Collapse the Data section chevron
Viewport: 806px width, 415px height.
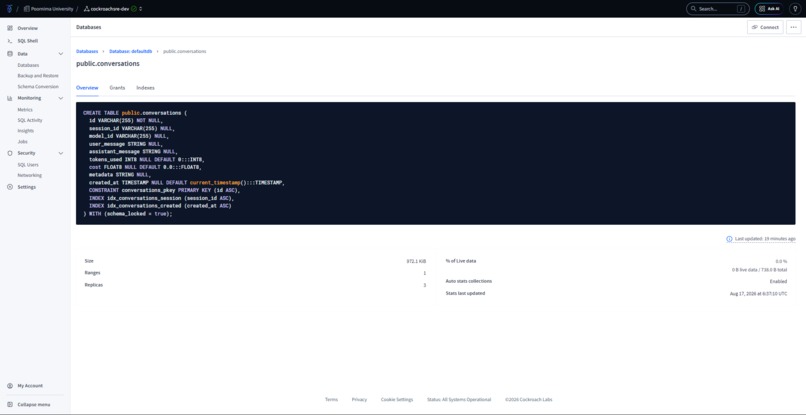point(61,53)
